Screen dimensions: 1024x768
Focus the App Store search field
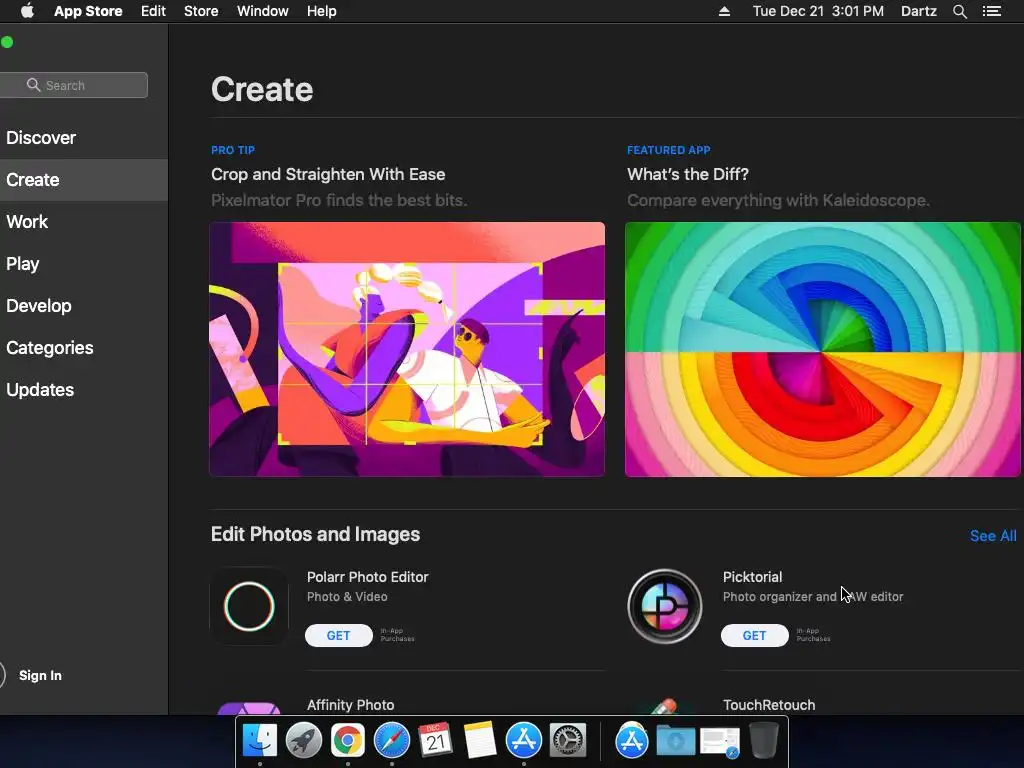[x=74, y=85]
